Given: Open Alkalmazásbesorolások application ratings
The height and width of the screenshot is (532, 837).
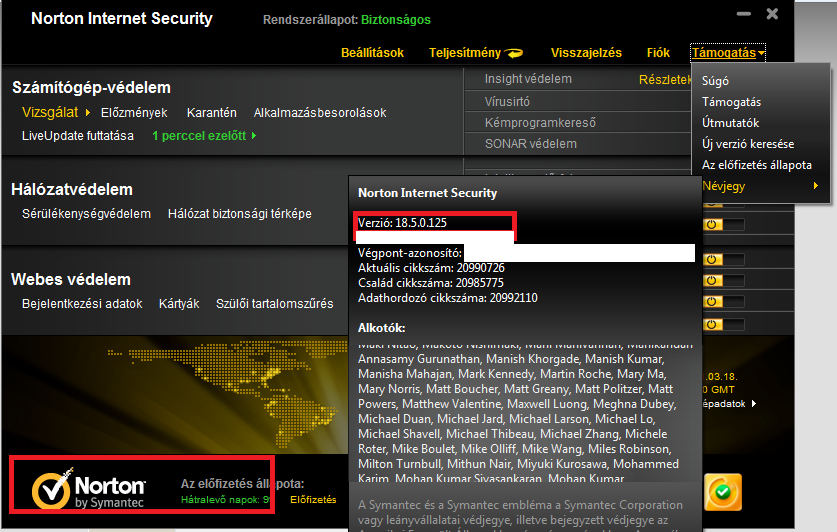Looking at the screenshot, I should [320, 113].
